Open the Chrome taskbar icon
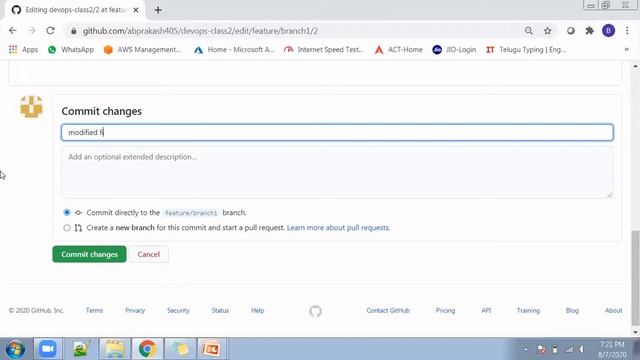The width and height of the screenshot is (640, 360). pos(147,349)
